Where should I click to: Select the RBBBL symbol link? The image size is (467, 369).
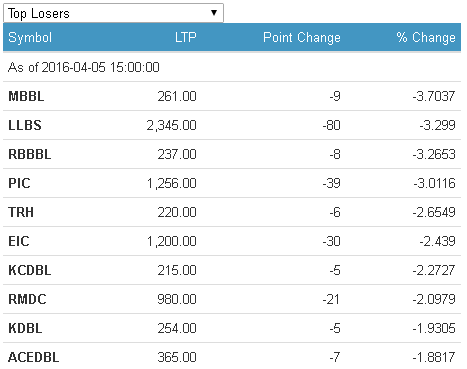point(30,154)
